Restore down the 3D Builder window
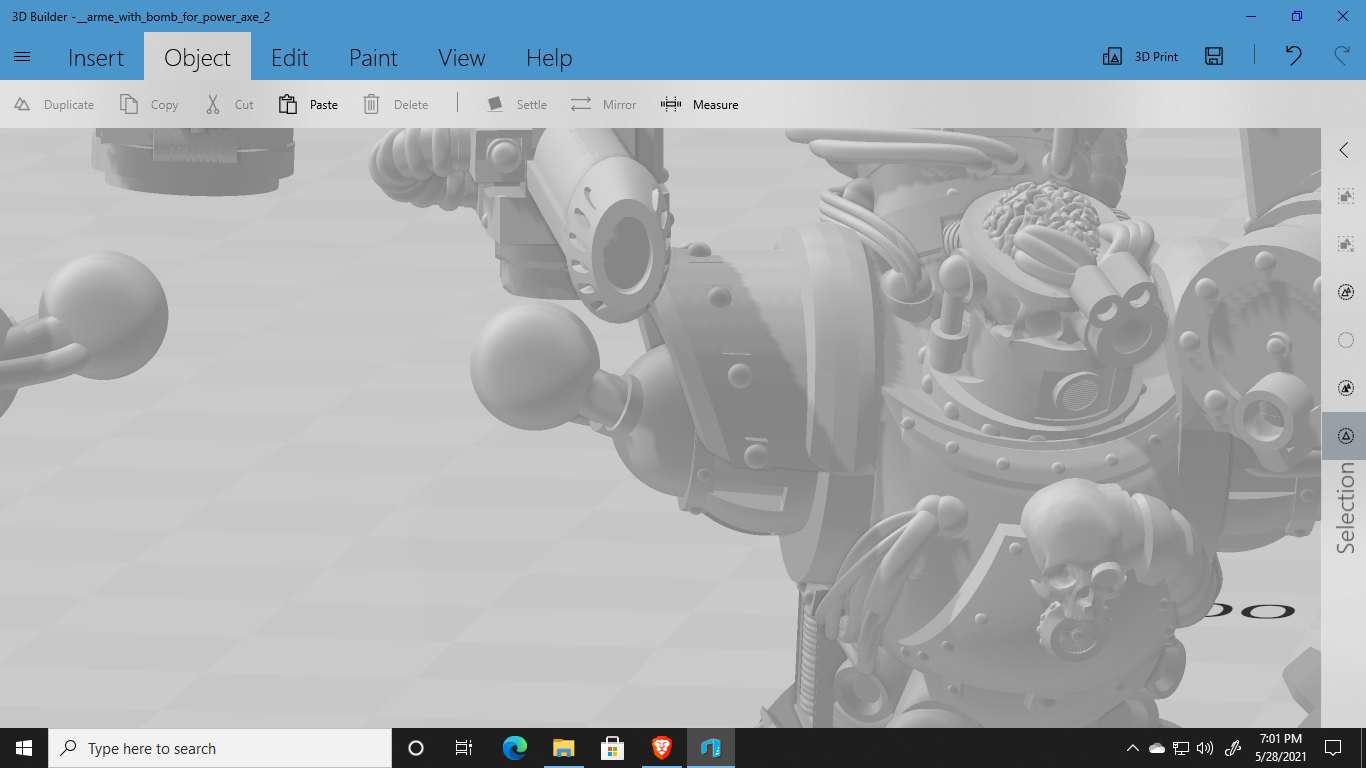This screenshot has height=768, width=1366. (1297, 16)
